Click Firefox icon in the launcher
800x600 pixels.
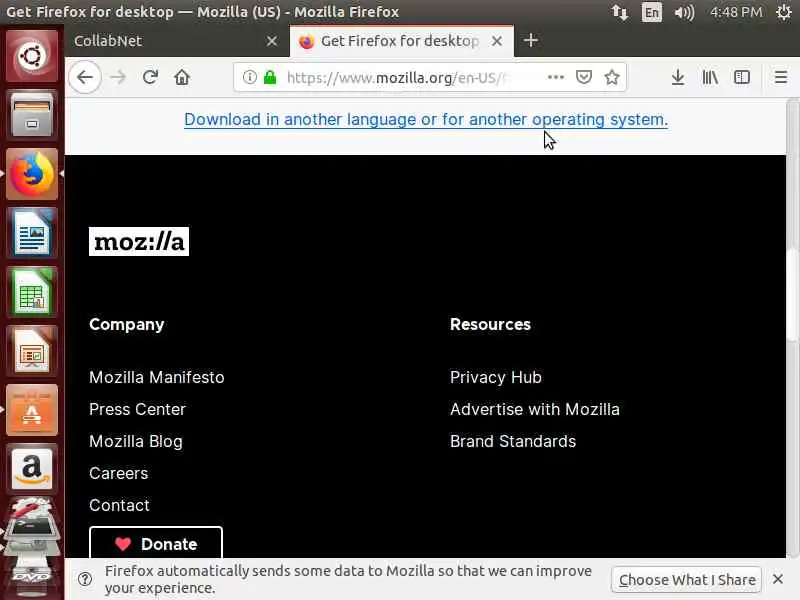[32, 174]
